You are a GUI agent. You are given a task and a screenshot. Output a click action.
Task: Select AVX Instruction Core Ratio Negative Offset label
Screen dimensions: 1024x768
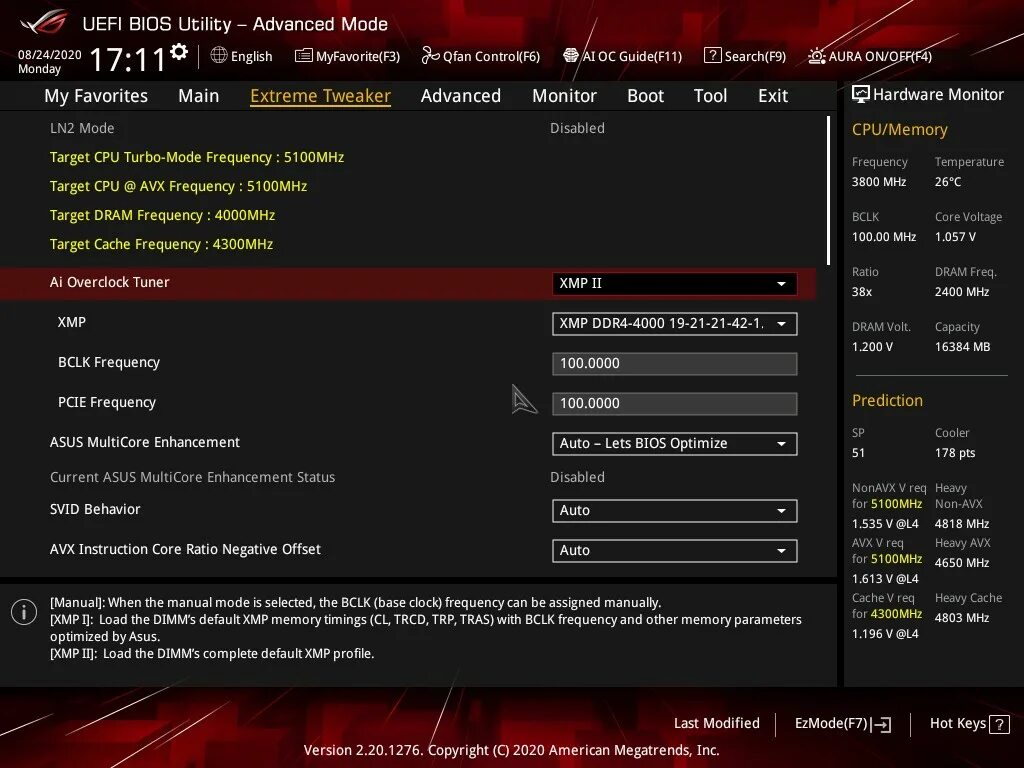pos(185,549)
